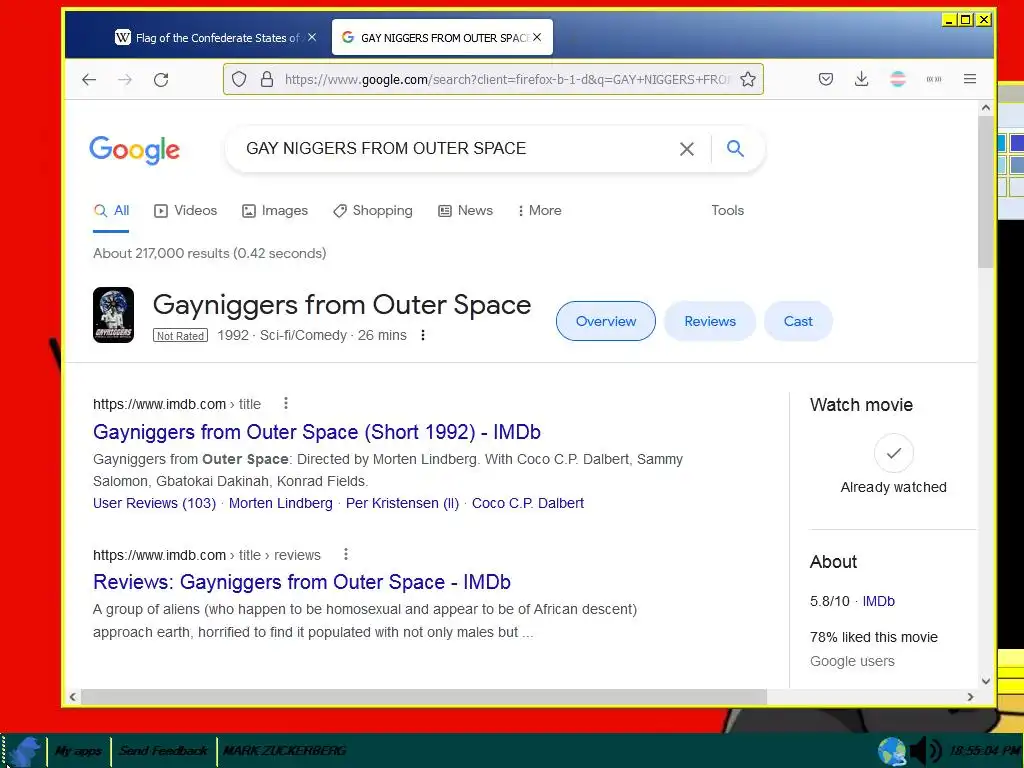
Task: Go back to the previous page
Action: click(x=89, y=80)
